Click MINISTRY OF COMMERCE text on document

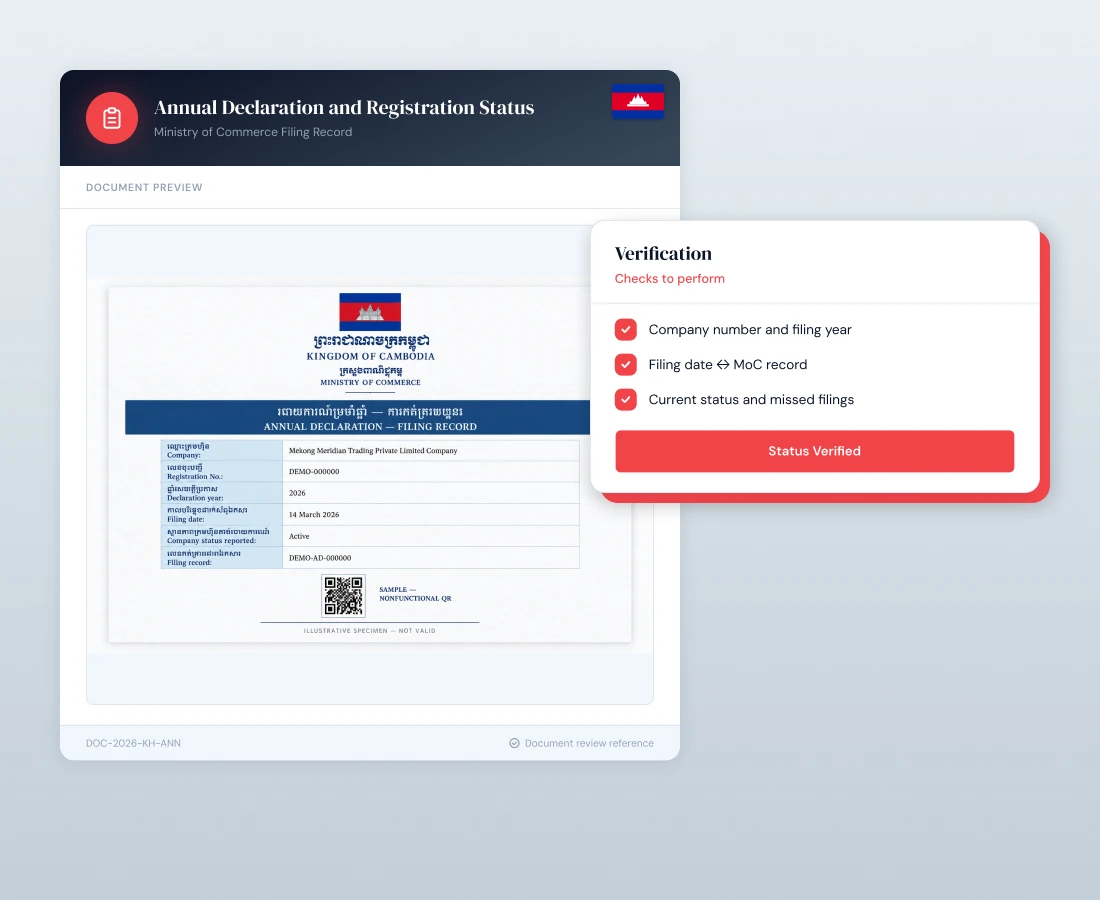(x=370, y=382)
